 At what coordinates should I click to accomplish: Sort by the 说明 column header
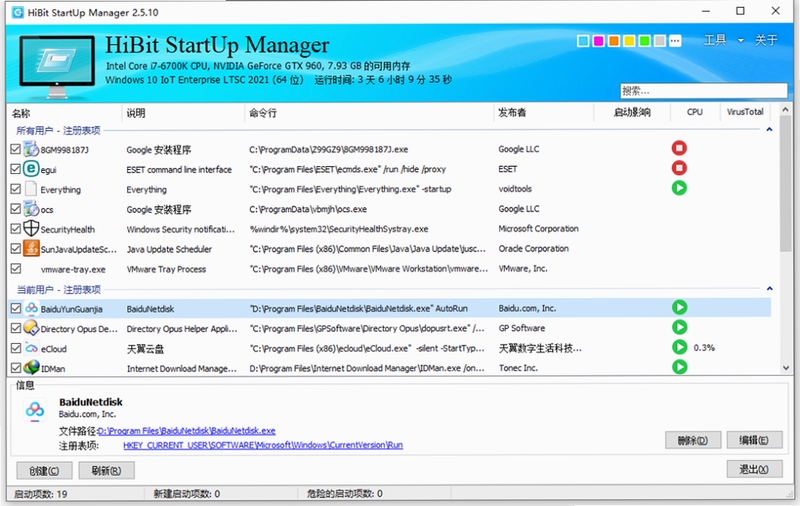click(x=183, y=113)
